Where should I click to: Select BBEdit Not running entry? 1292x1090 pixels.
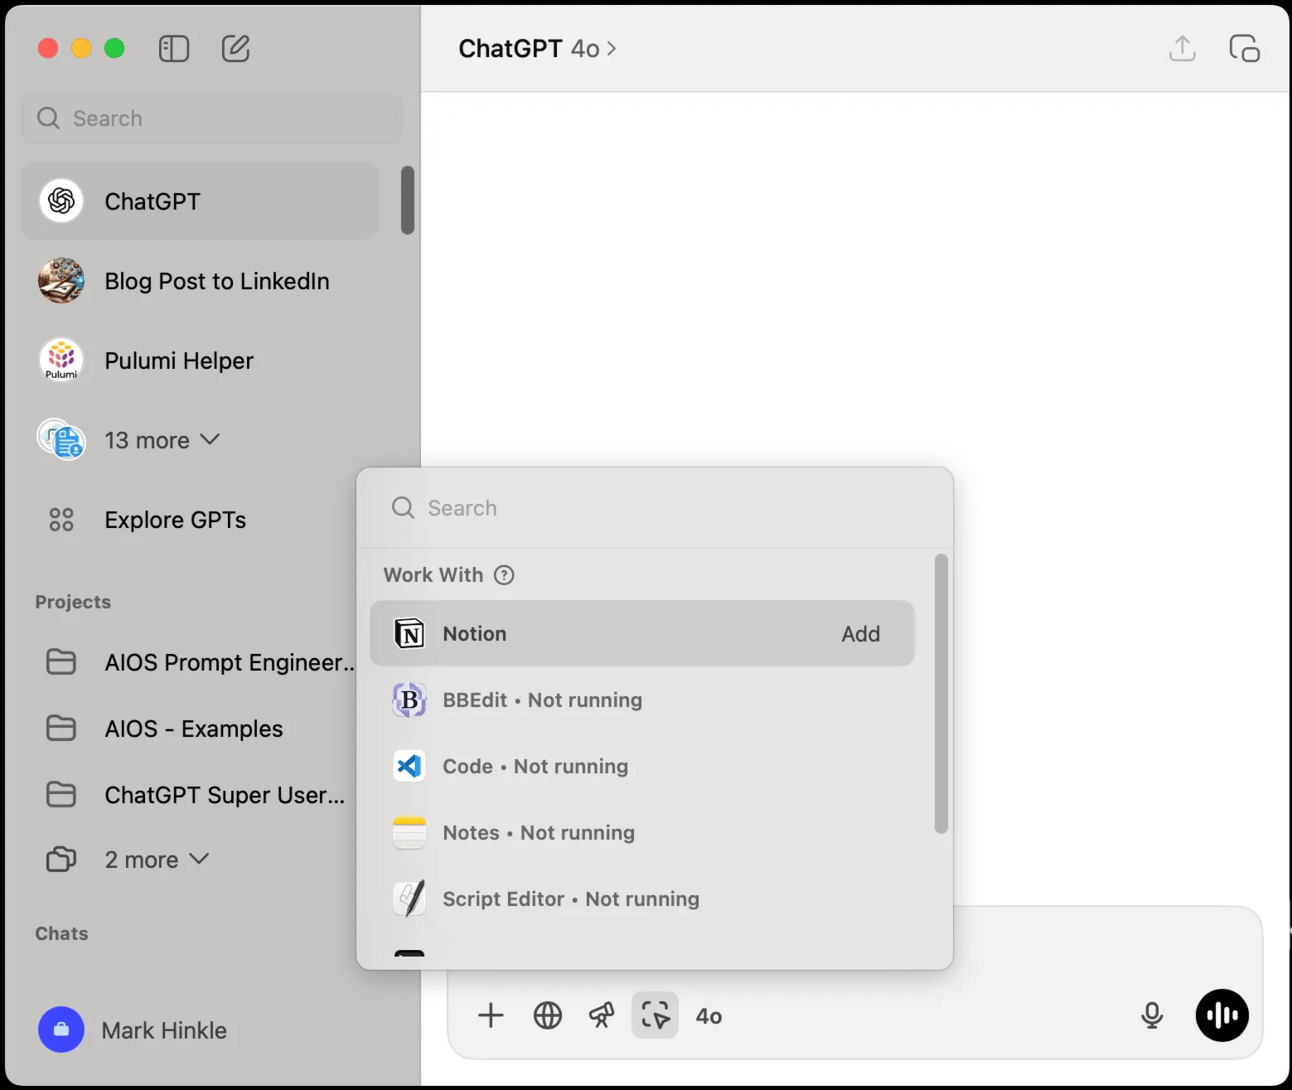(642, 700)
